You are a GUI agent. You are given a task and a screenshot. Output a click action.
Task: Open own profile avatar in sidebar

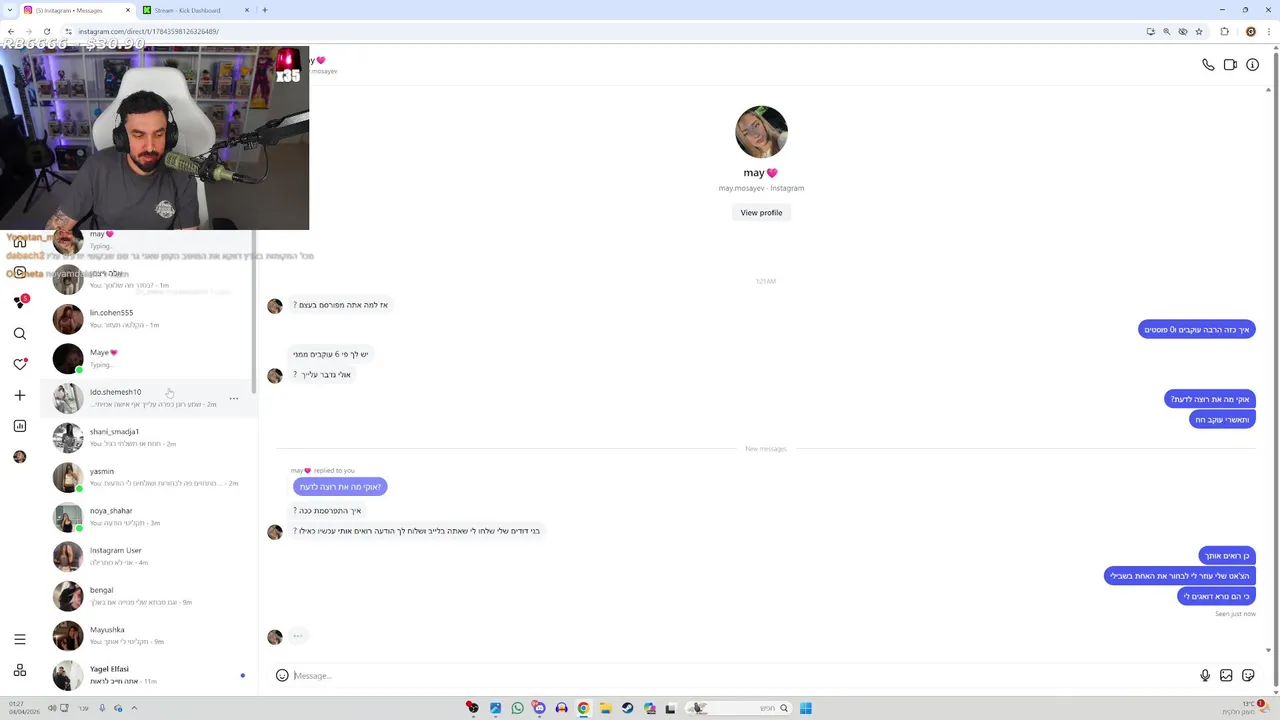(20, 457)
